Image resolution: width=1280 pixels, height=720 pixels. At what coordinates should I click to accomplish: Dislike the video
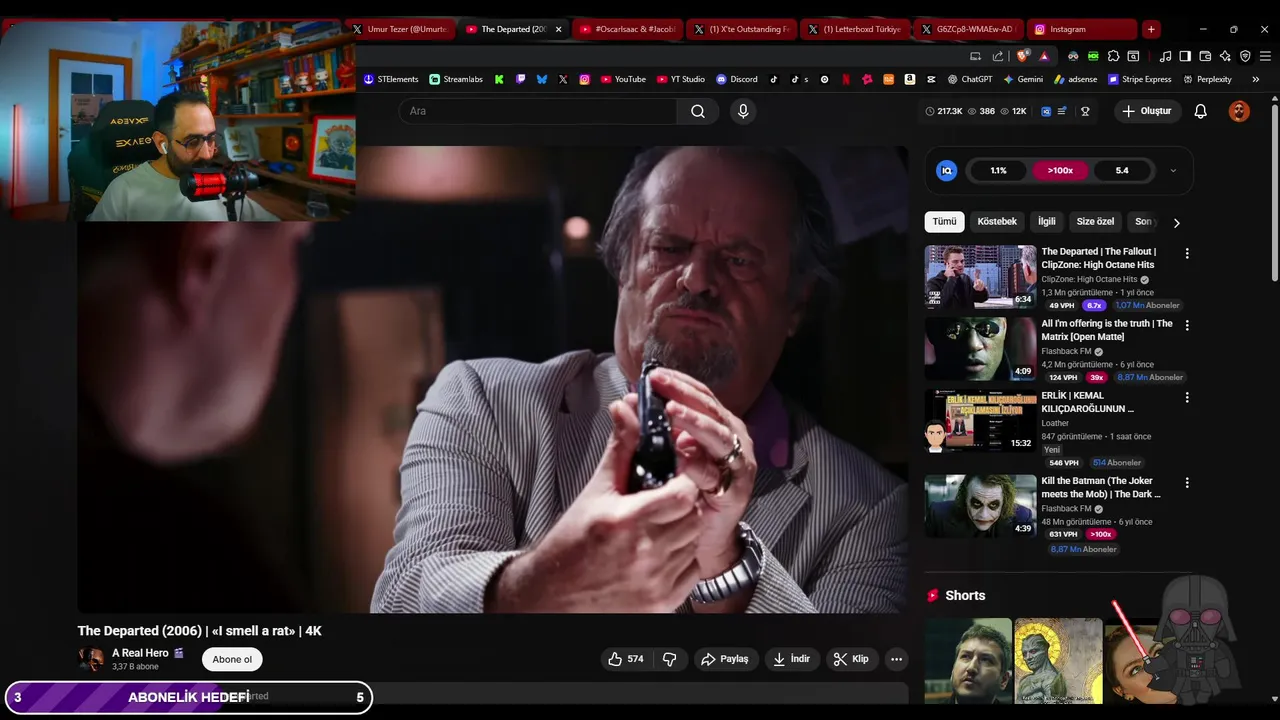pos(670,659)
